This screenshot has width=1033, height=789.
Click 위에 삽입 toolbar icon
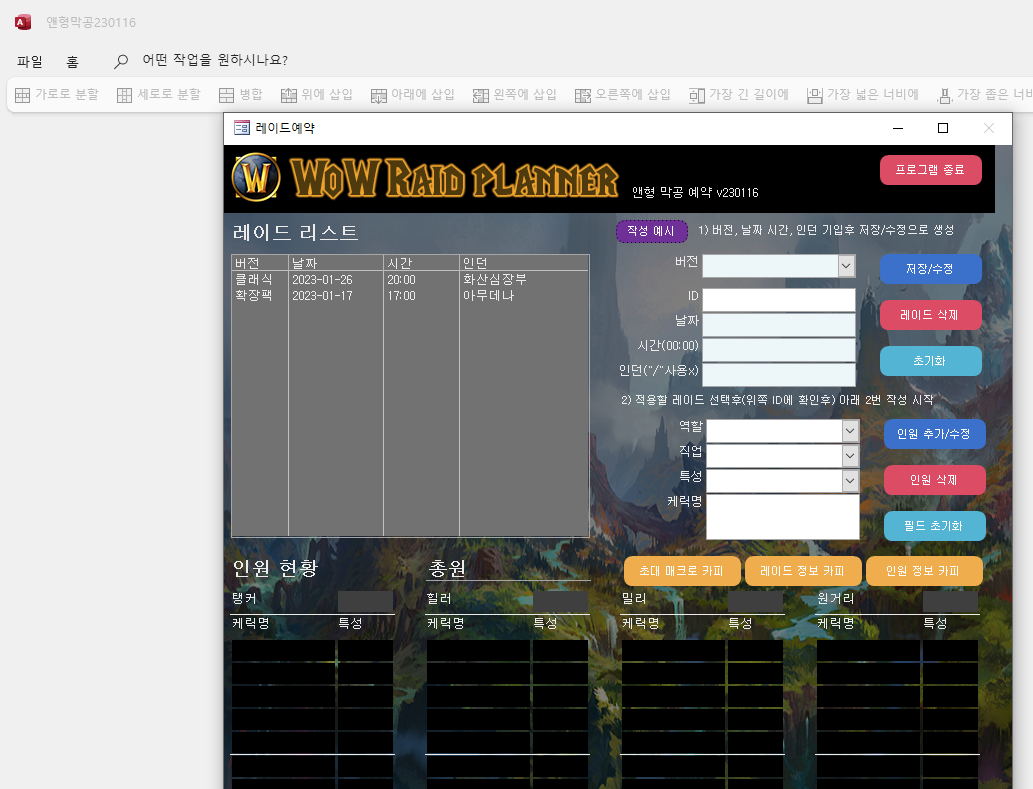(x=289, y=95)
